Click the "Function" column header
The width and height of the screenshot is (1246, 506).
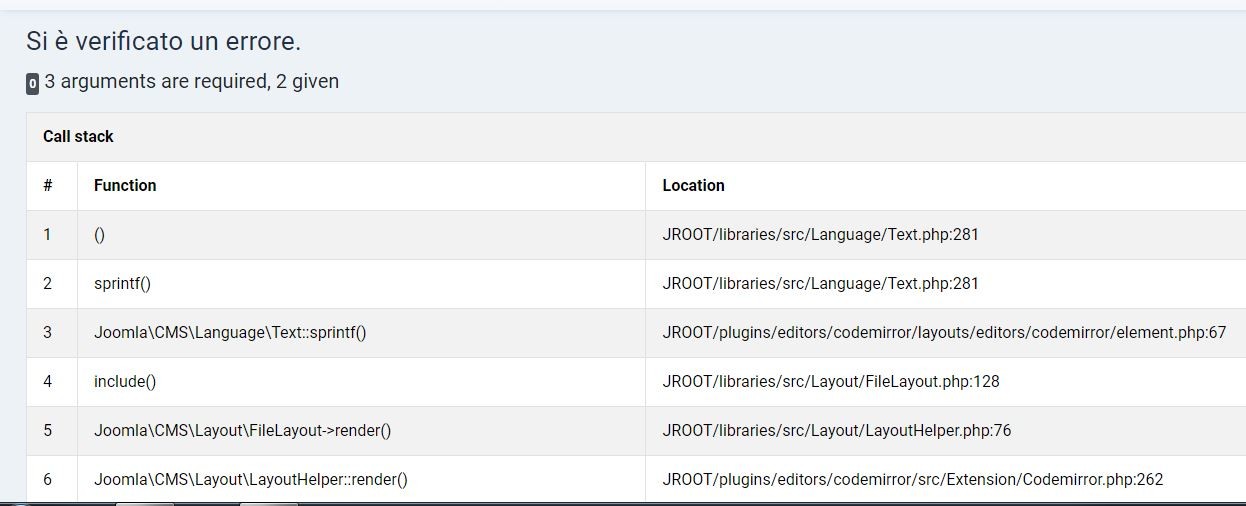point(125,186)
